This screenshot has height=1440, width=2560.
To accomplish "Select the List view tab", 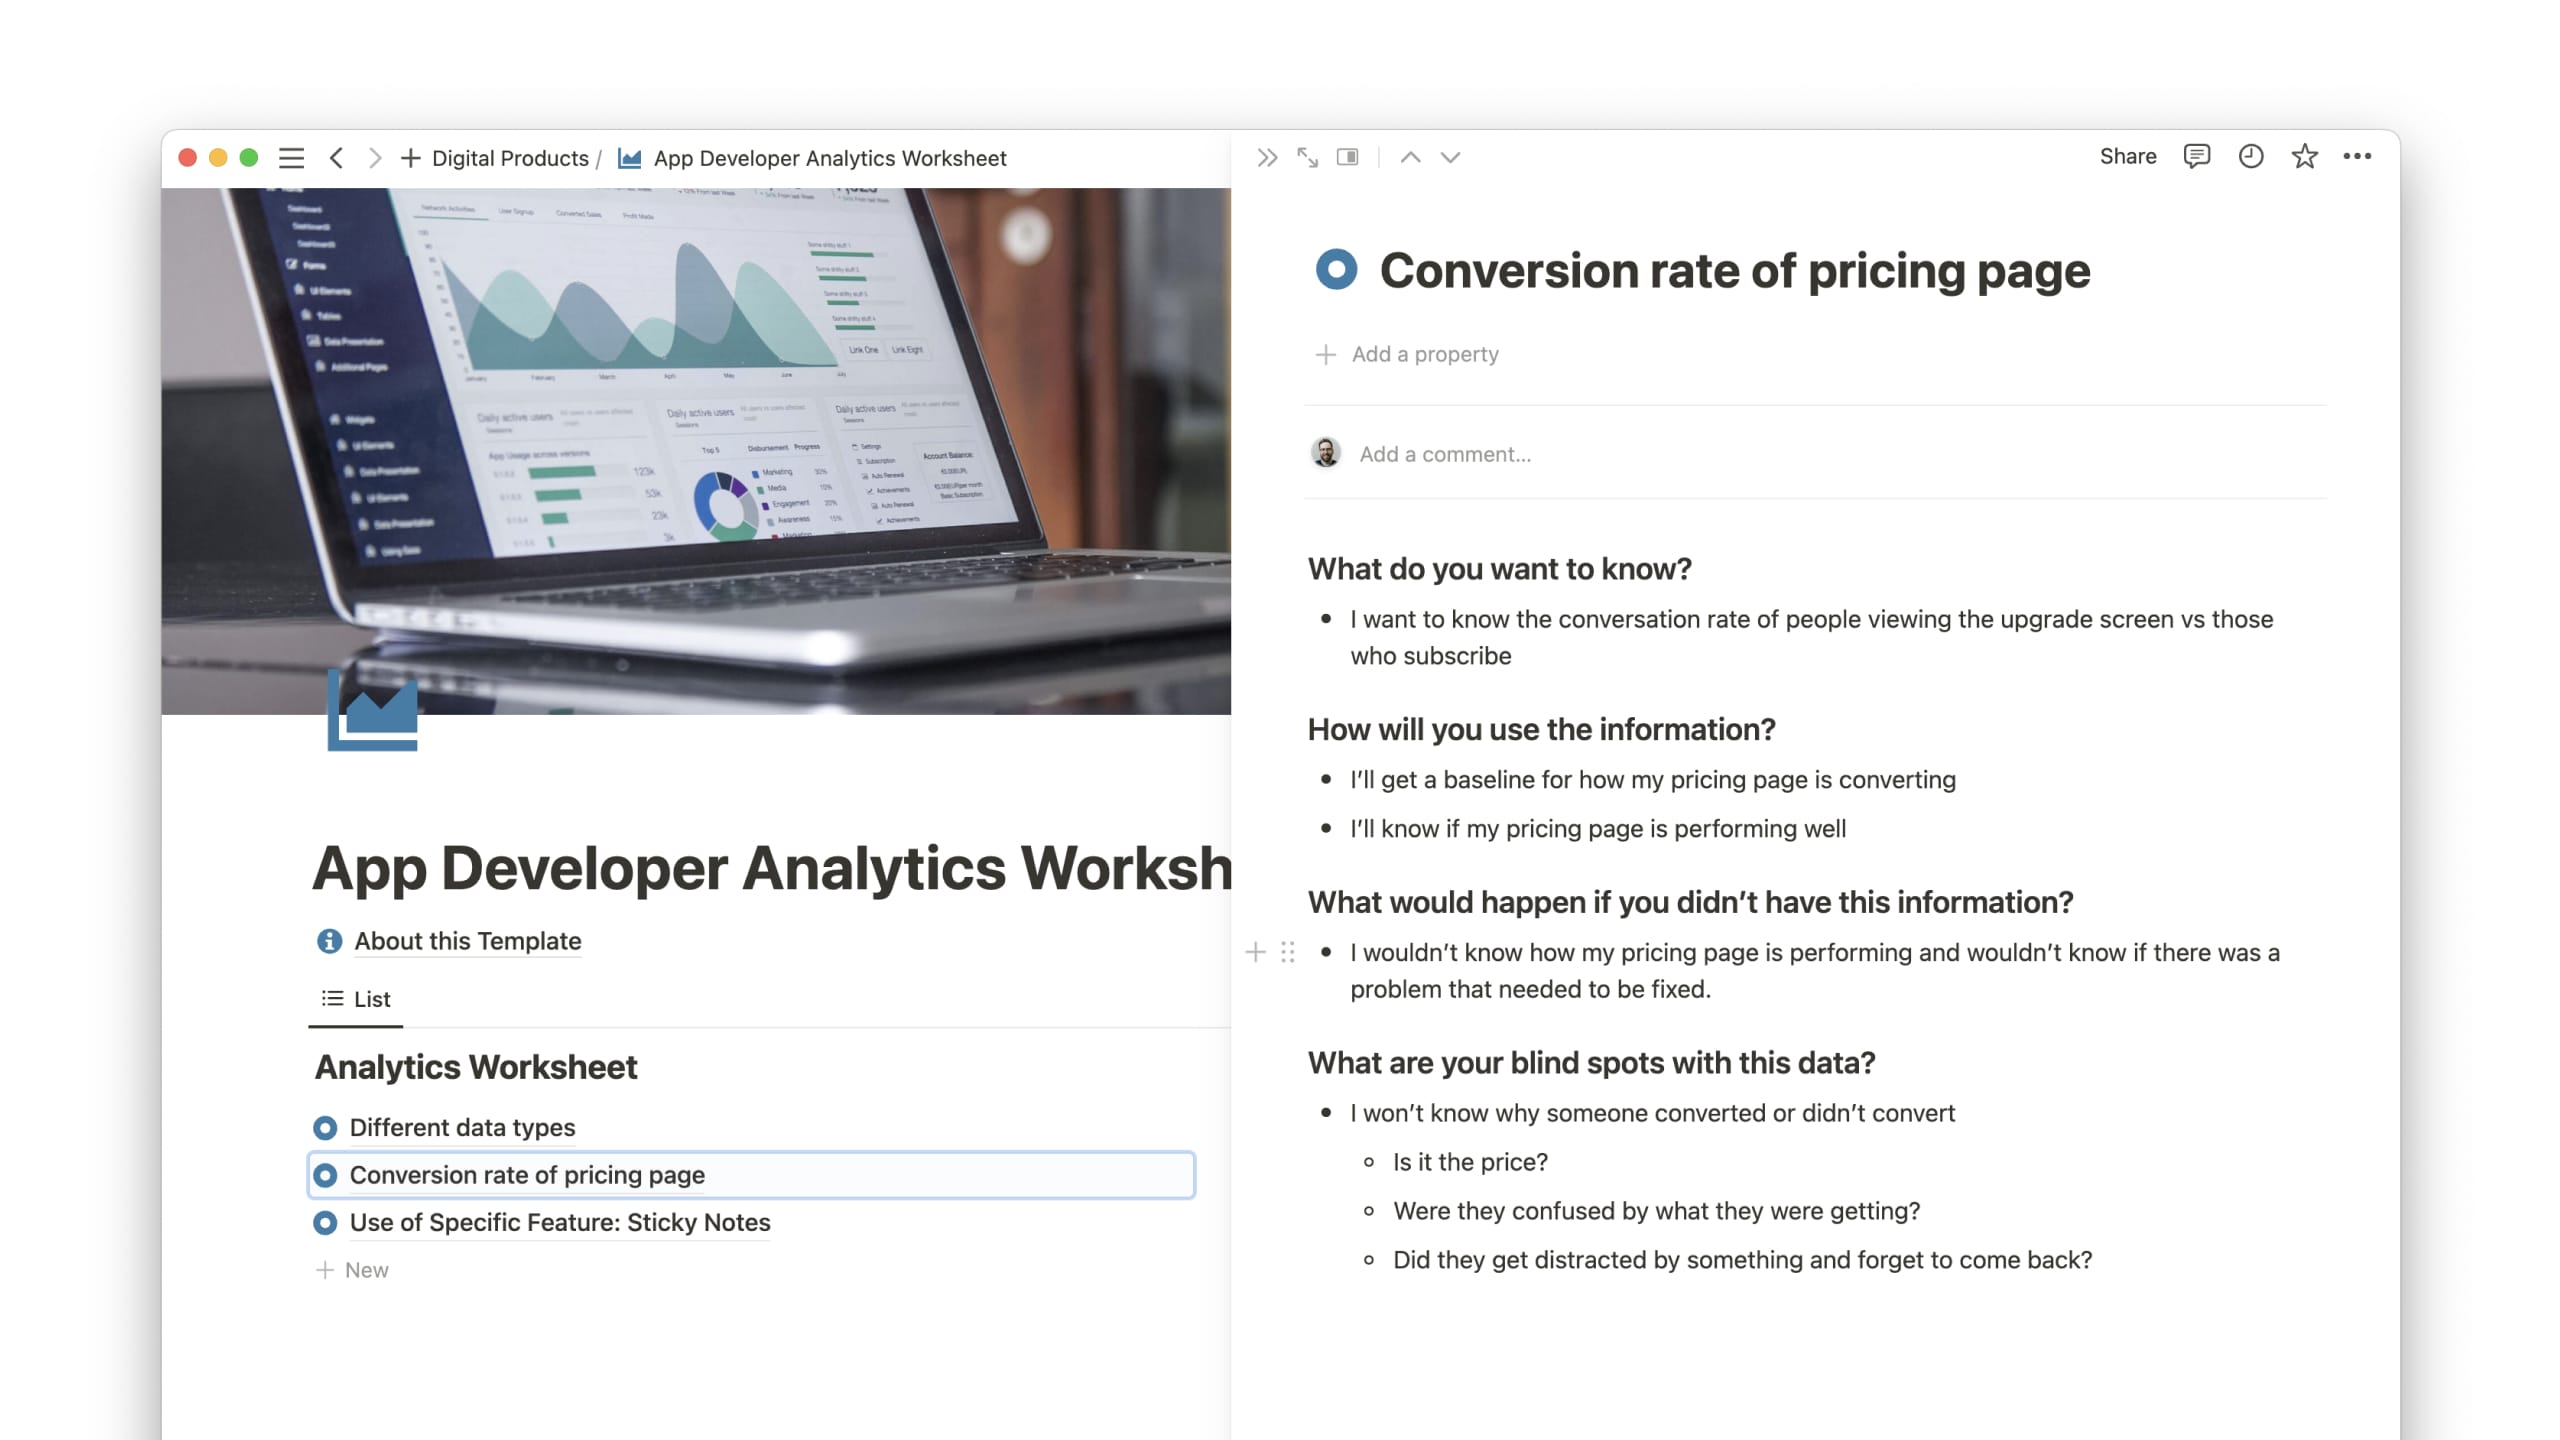I will [x=356, y=999].
